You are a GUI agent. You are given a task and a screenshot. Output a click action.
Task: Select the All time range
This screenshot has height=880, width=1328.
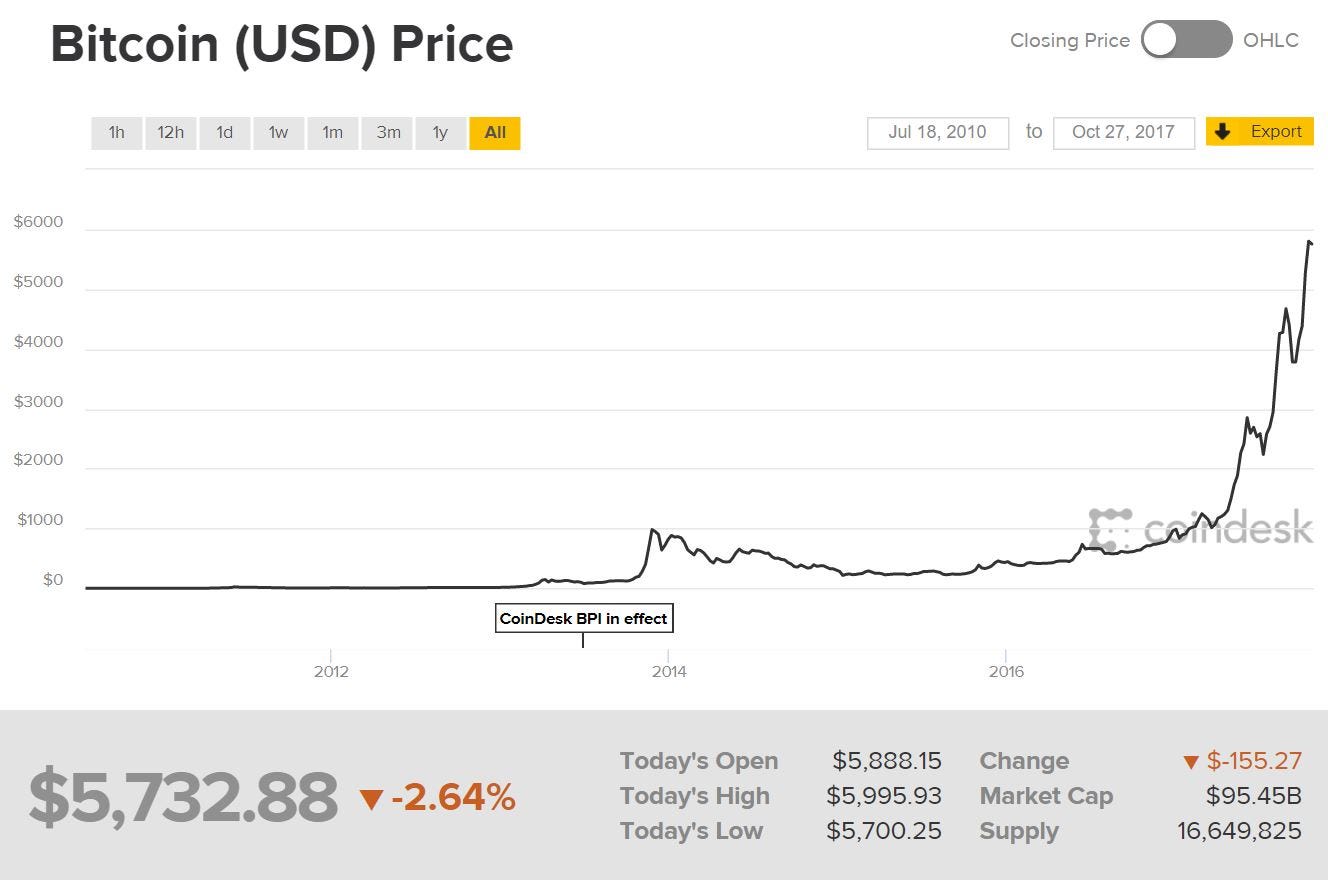[495, 133]
